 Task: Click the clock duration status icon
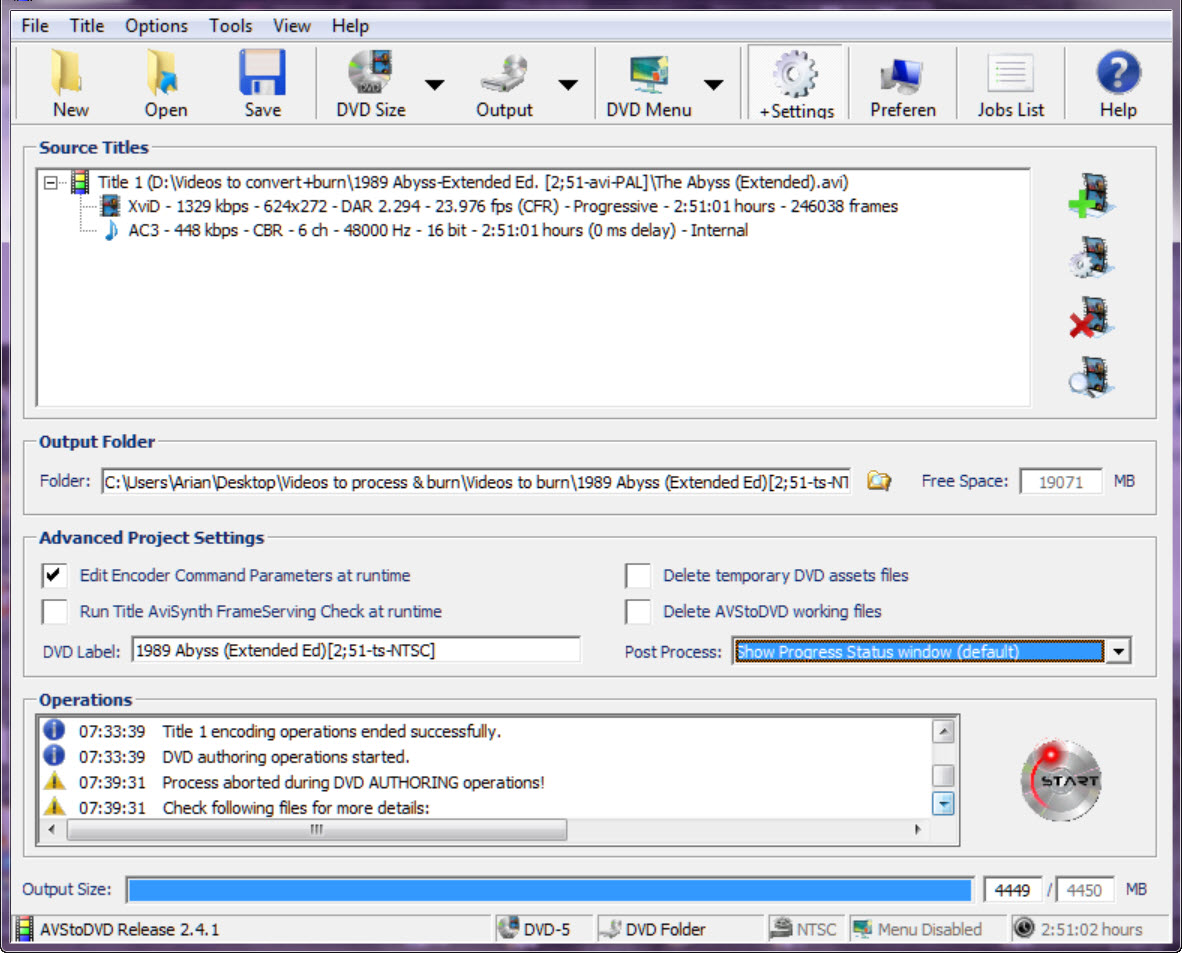[1024, 928]
